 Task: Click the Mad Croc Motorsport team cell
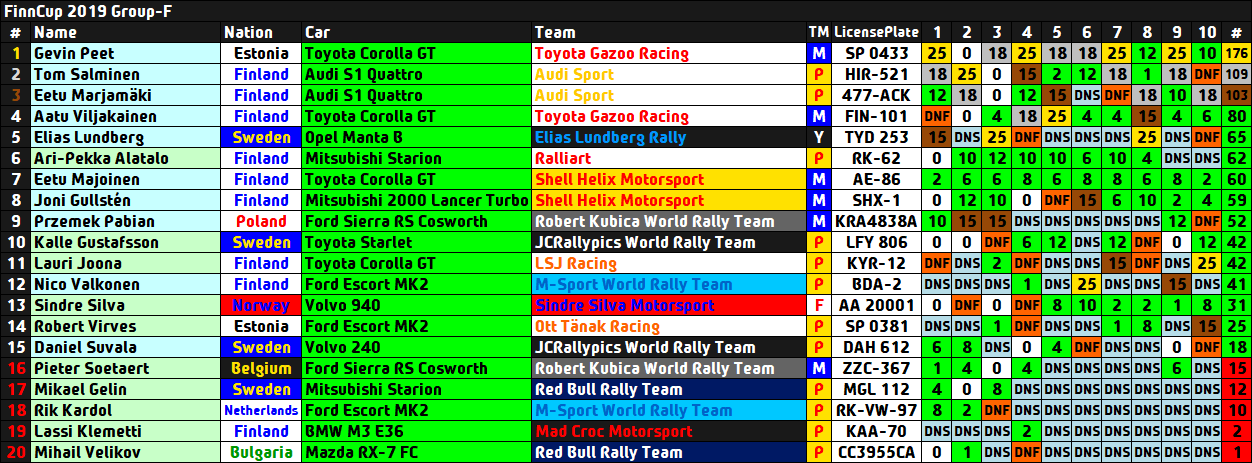click(x=669, y=431)
